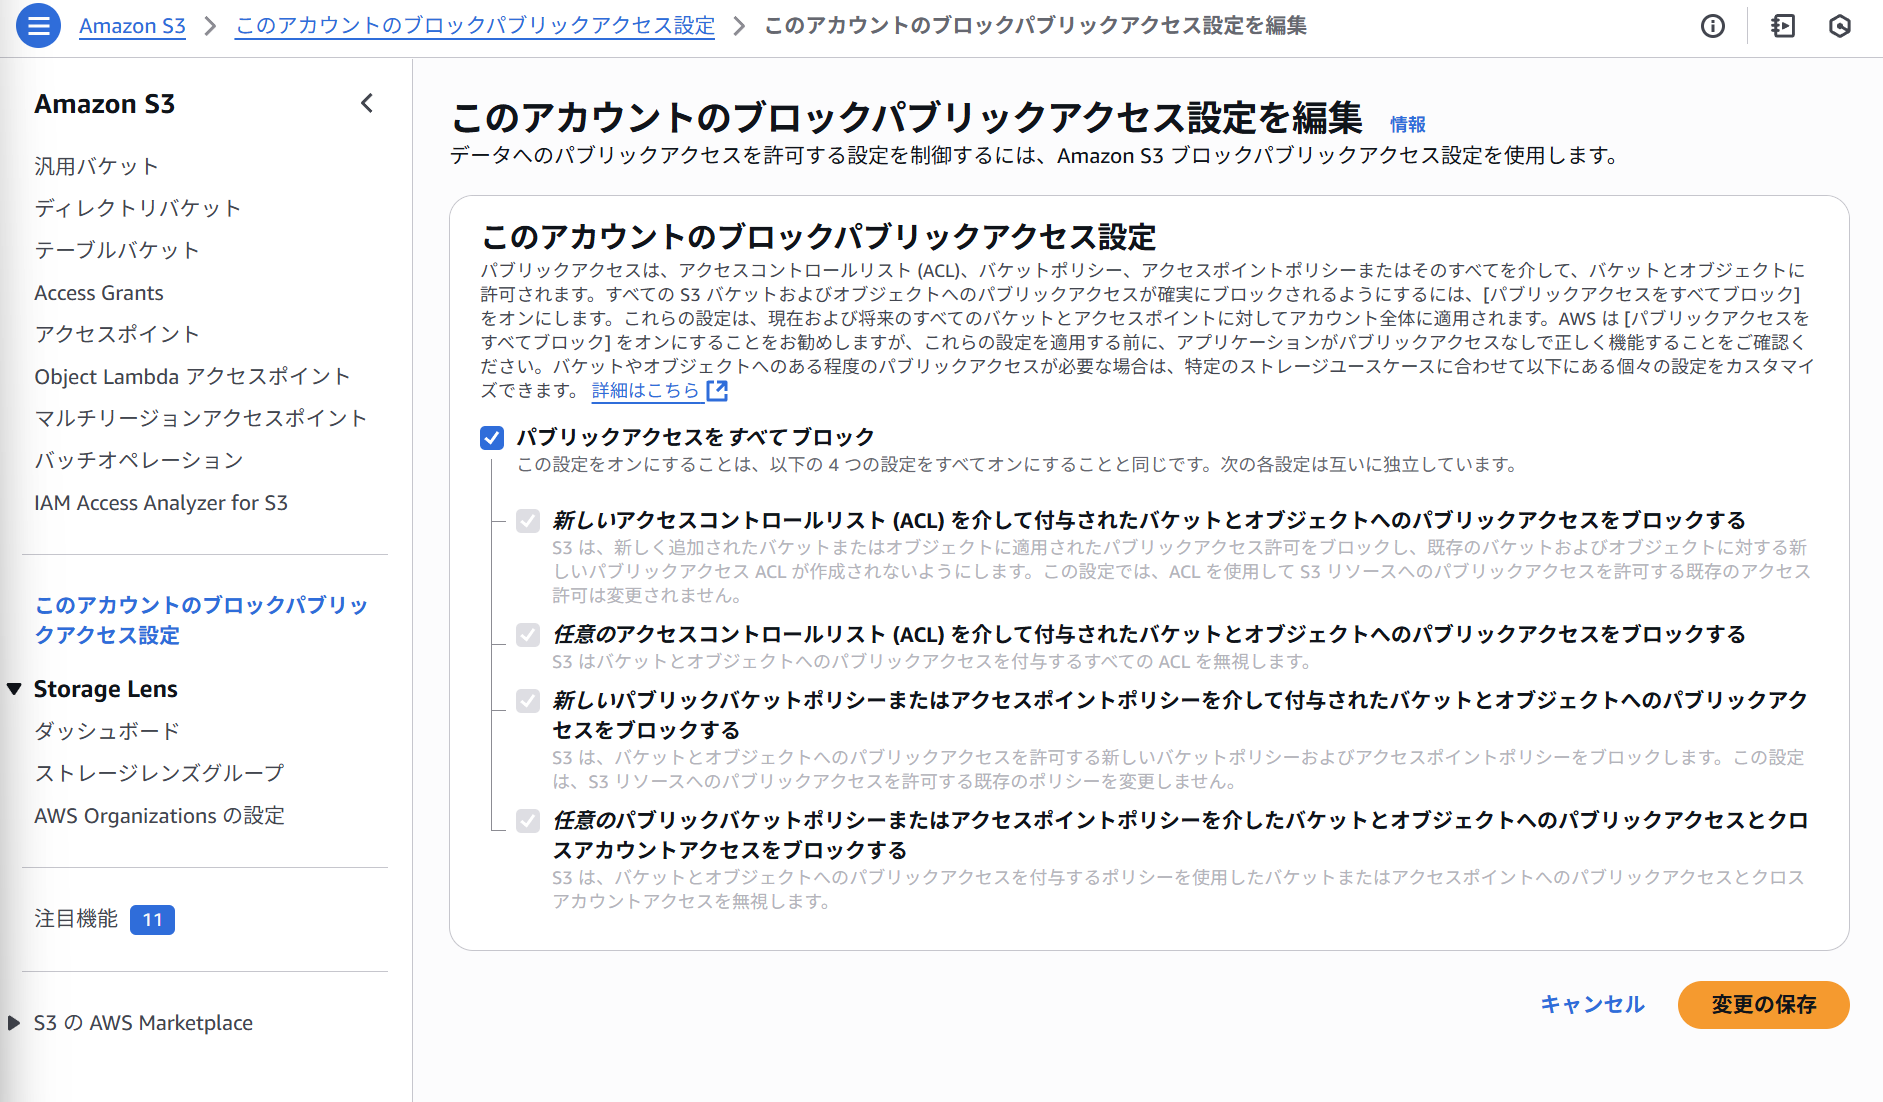Click the 情報 link beside title
The width and height of the screenshot is (1883, 1102).
coord(1407,124)
